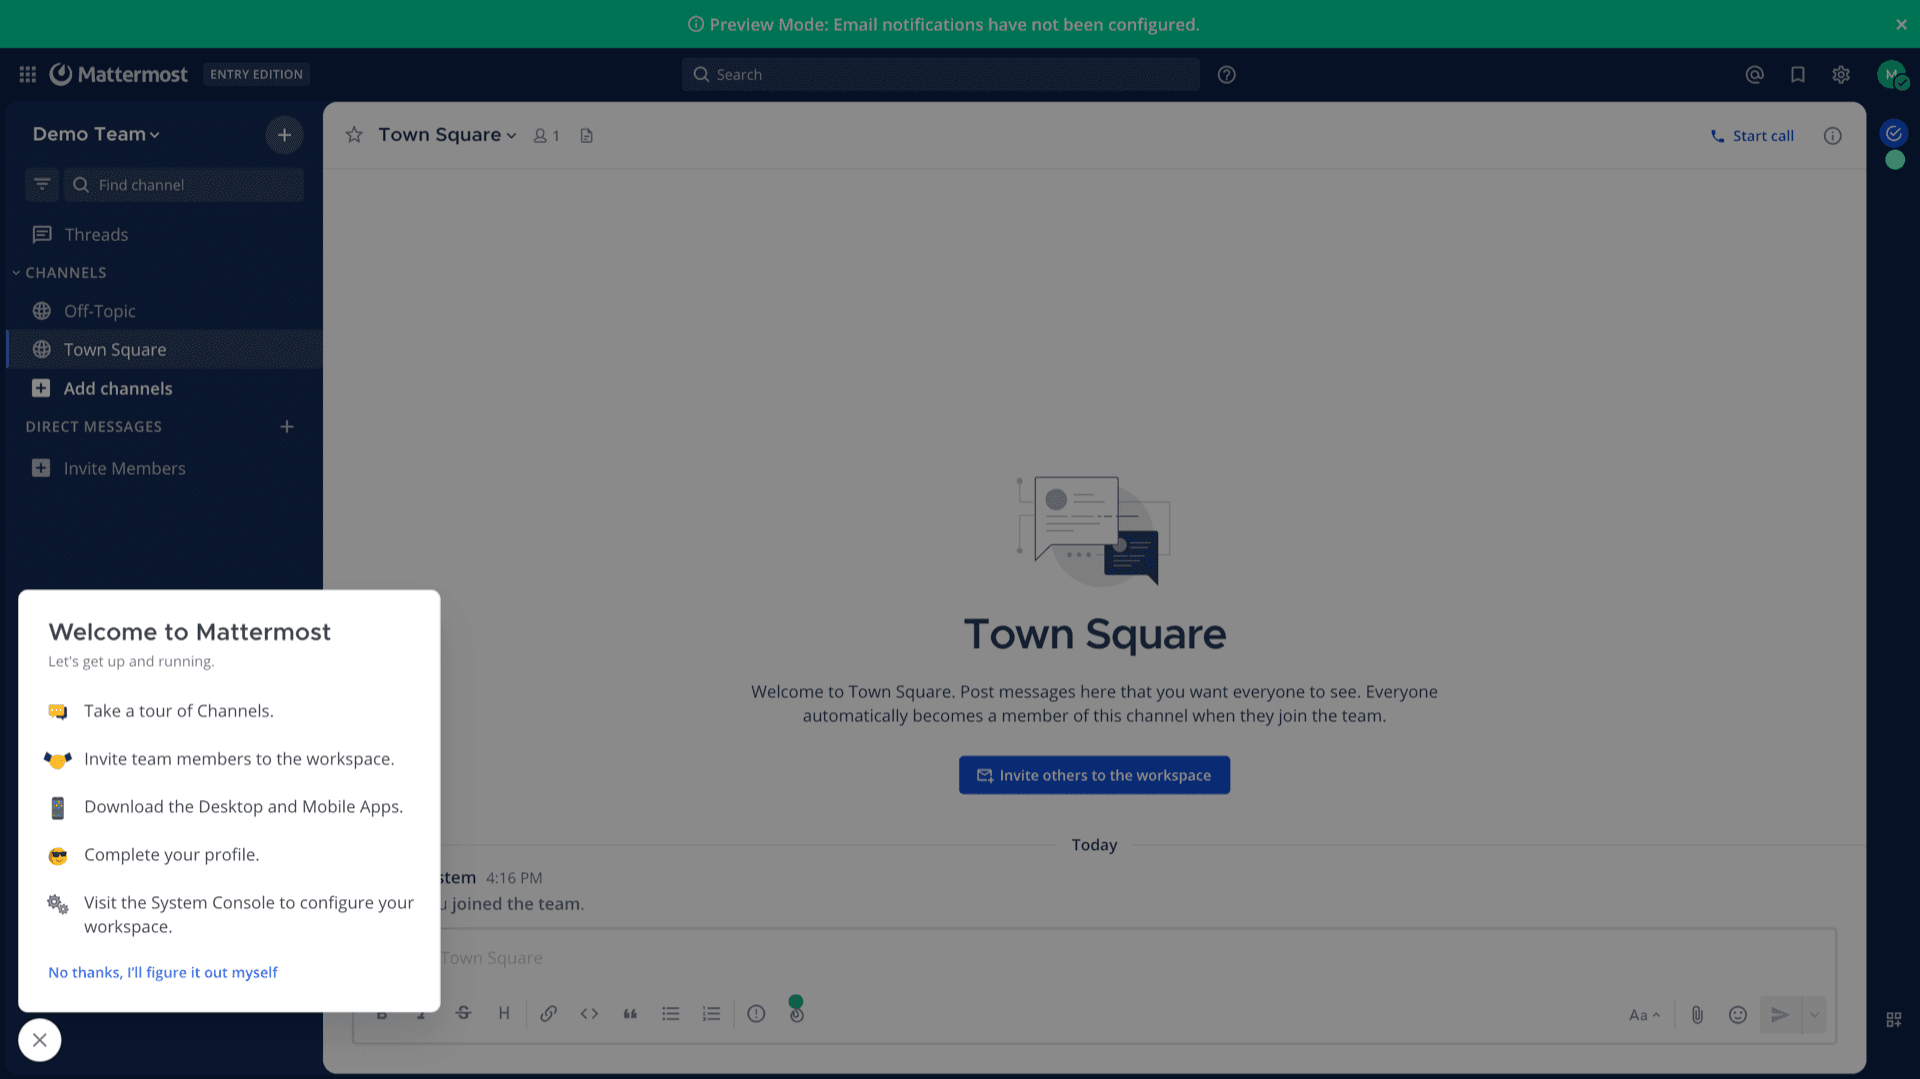Select Complete your profile
Screen dimensions: 1920x1079
(x=229, y=855)
